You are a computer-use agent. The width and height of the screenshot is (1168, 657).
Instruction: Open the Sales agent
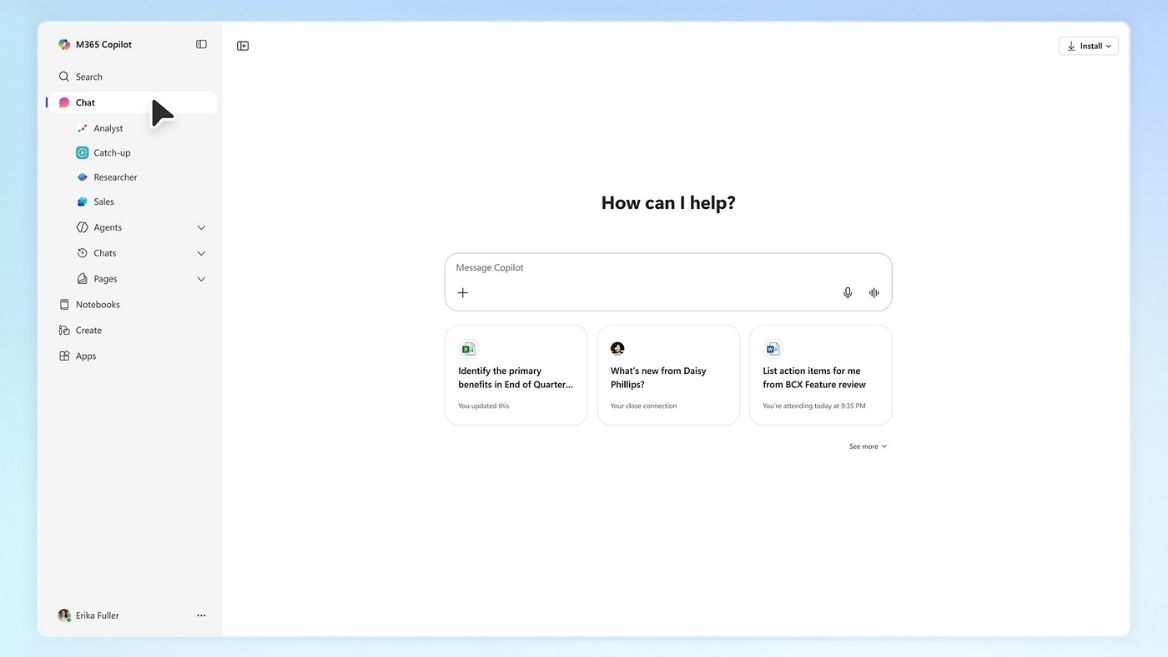click(x=103, y=202)
